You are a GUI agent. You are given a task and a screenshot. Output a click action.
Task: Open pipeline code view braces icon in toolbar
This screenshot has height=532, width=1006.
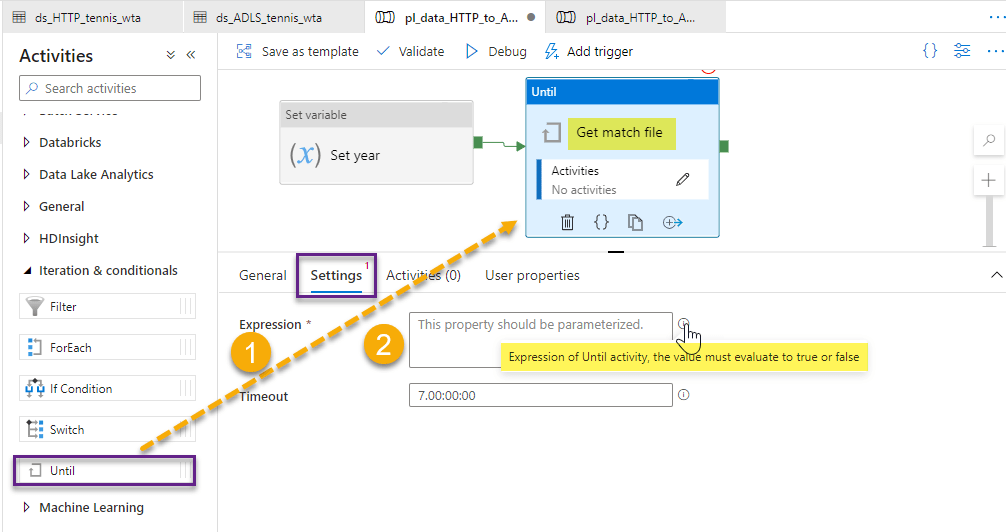[x=930, y=51]
